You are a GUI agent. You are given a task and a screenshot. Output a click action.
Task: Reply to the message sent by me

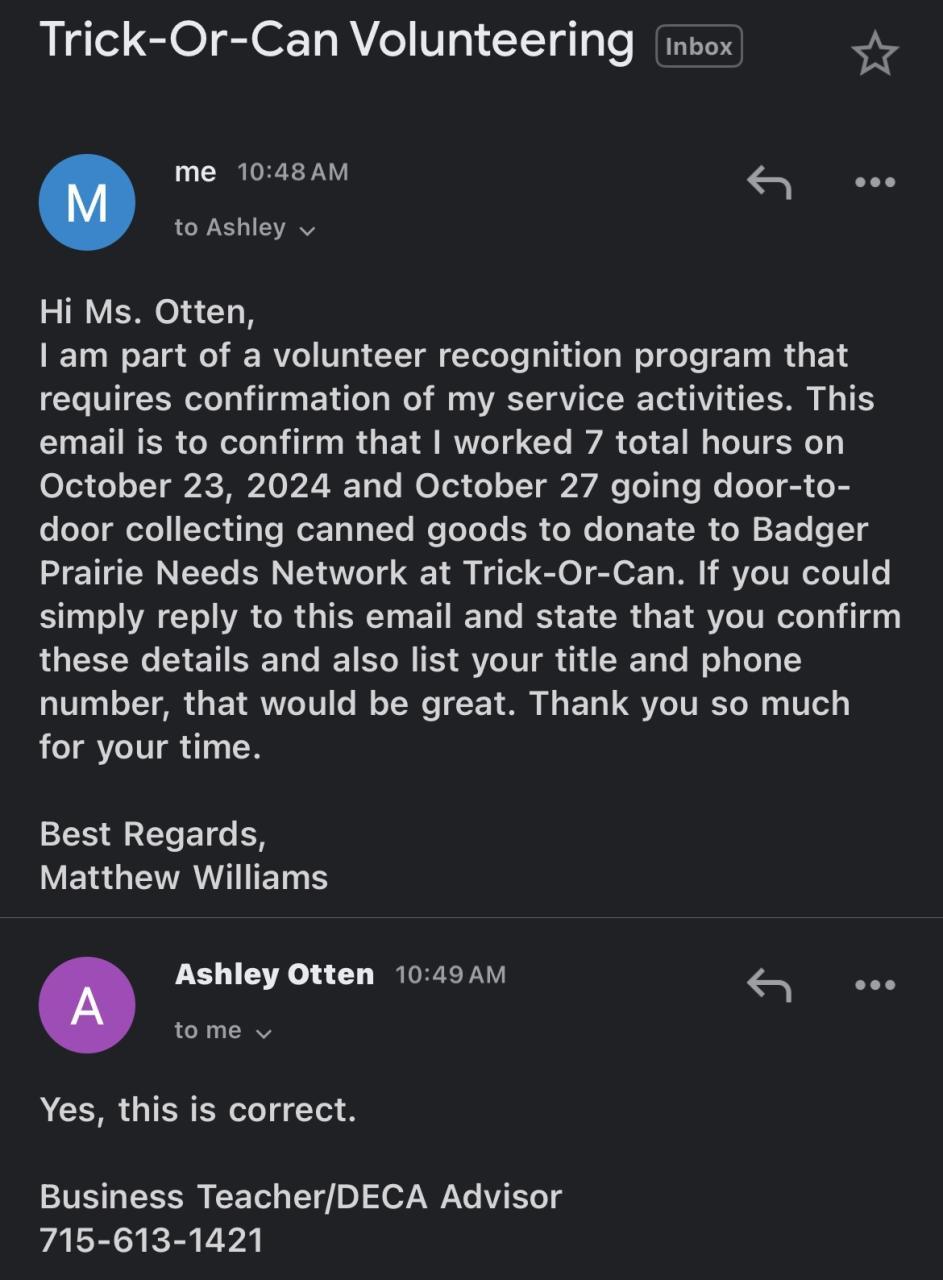(x=769, y=183)
